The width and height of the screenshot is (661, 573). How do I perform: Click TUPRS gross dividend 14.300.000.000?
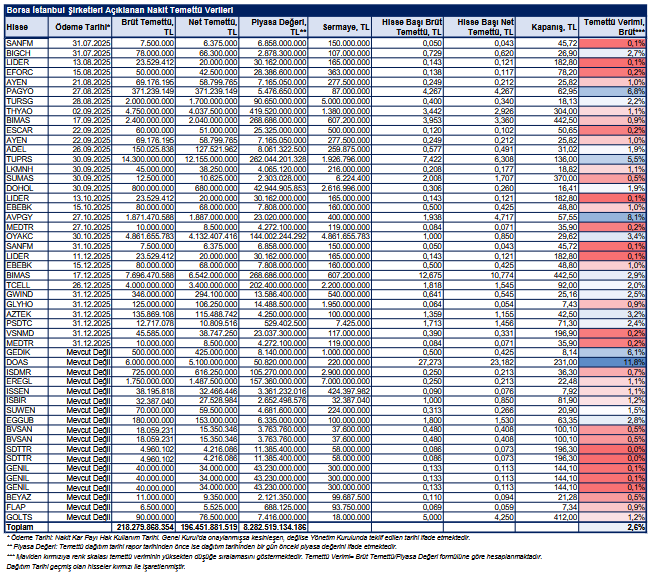pos(144,159)
